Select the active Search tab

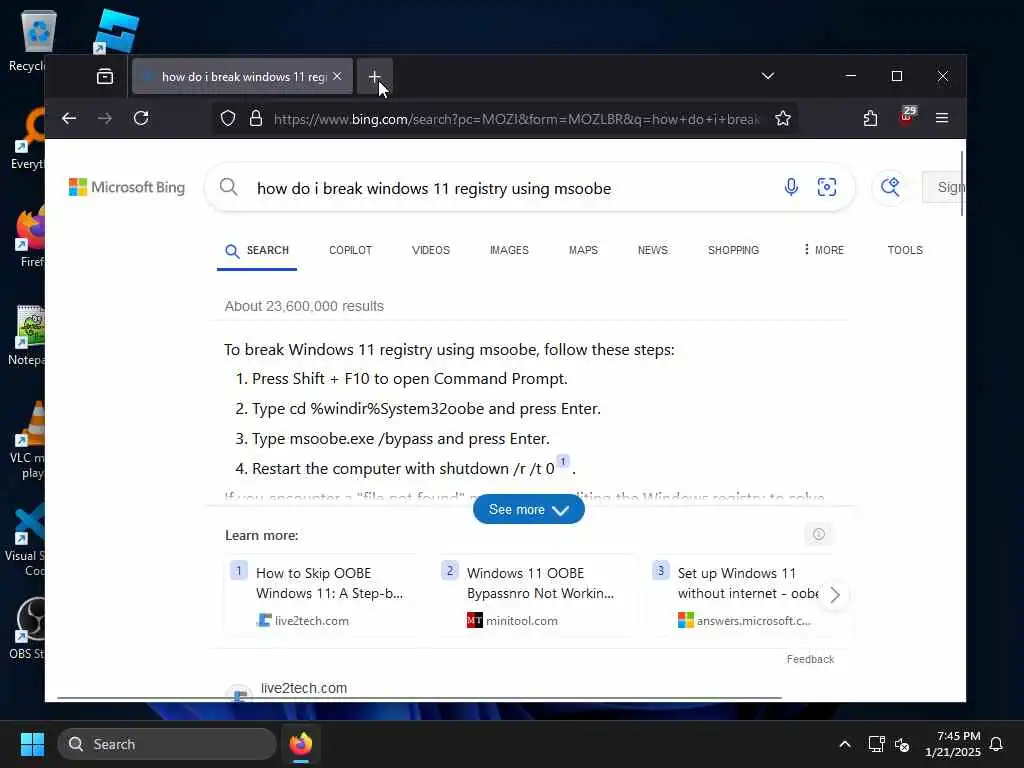point(257,251)
